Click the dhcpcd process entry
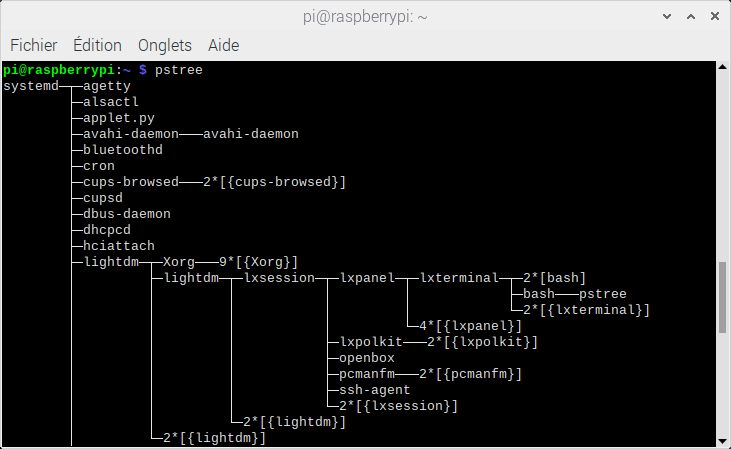 107,230
